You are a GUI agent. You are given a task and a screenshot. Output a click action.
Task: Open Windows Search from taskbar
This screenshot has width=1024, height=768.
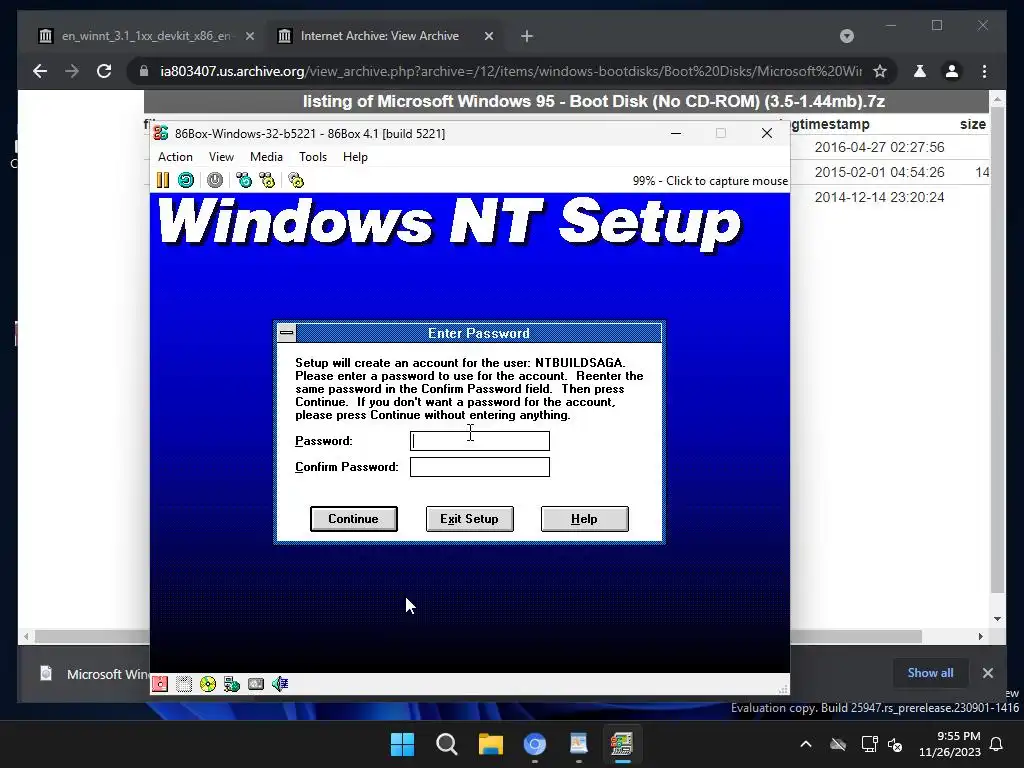447,744
